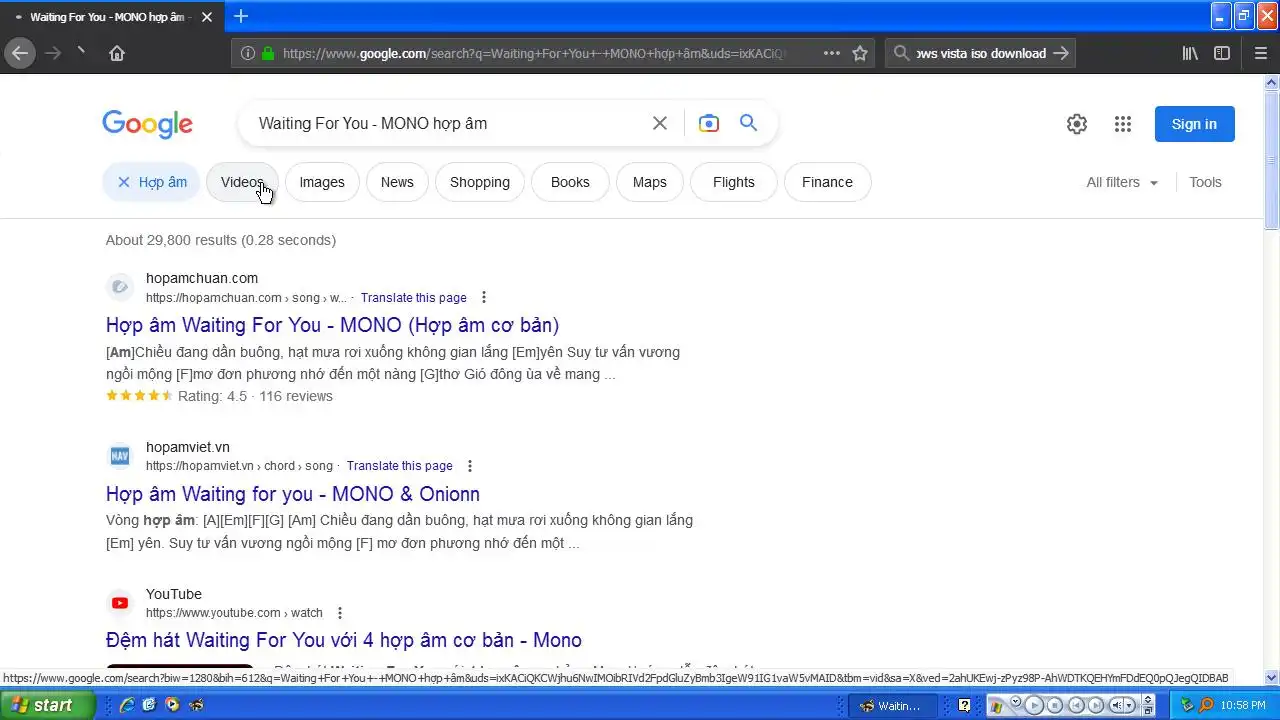Click the hopamchuan.com site name
The height and width of the screenshot is (720, 1280).
[x=202, y=278]
